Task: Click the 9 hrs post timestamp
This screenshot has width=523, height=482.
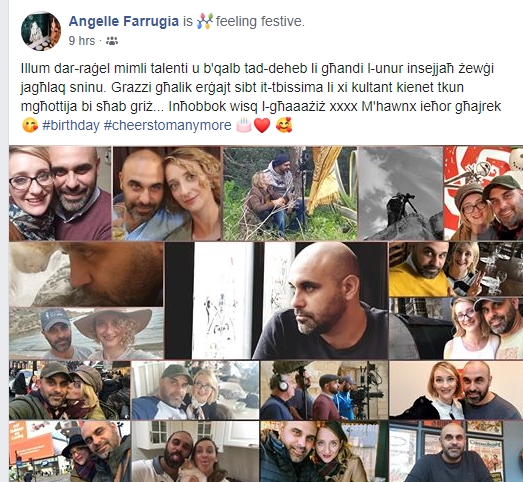Action: 82,41
